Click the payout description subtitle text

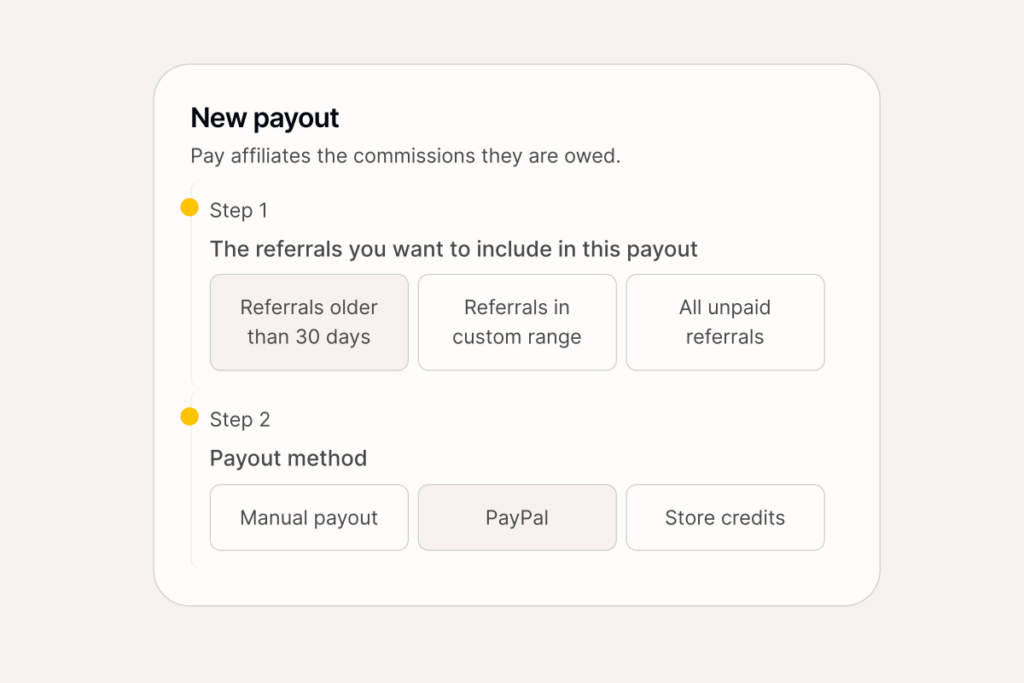point(405,156)
